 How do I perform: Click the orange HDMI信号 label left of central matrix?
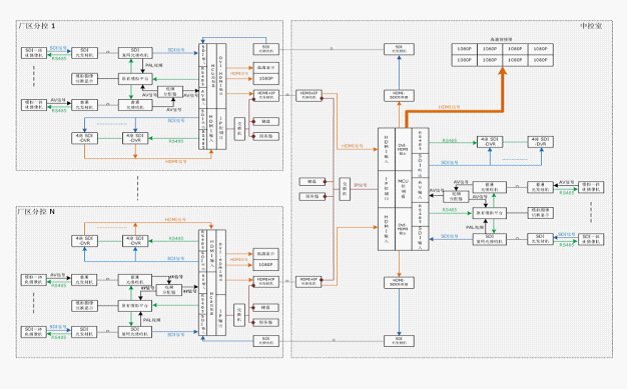(352, 146)
